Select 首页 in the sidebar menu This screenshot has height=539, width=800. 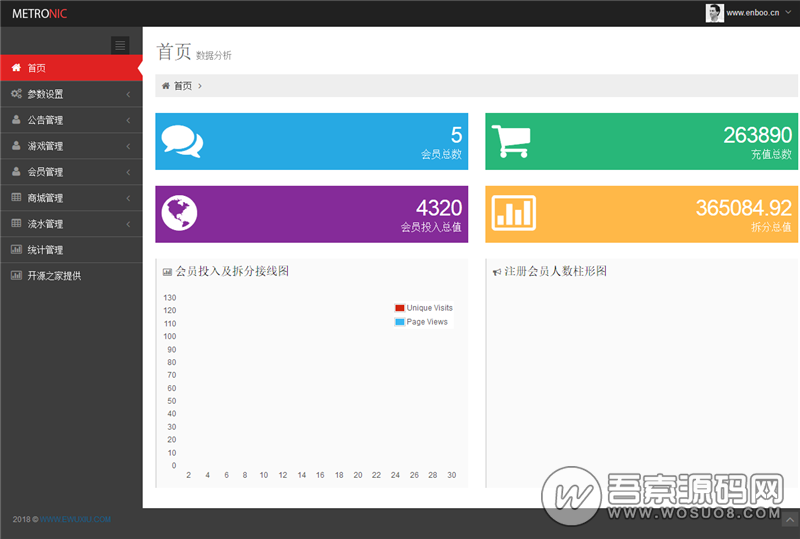tap(36, 68)
